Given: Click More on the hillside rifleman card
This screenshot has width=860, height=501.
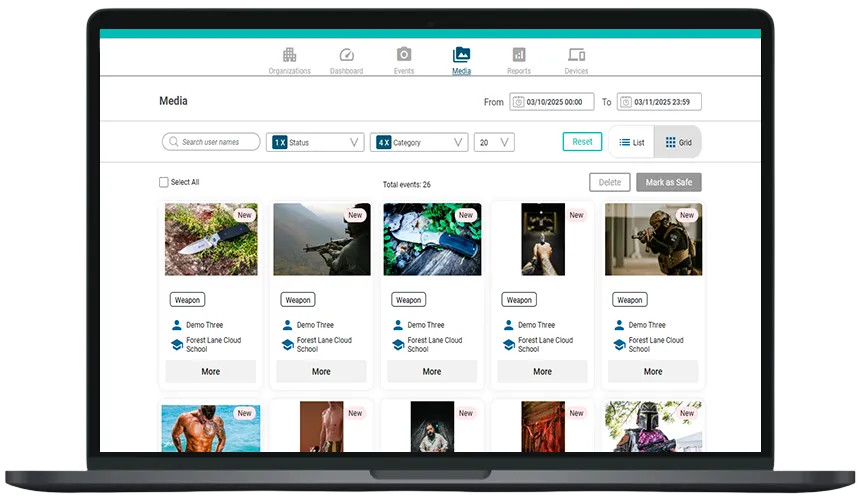Looking at the screenshot, I should point(321,371).
